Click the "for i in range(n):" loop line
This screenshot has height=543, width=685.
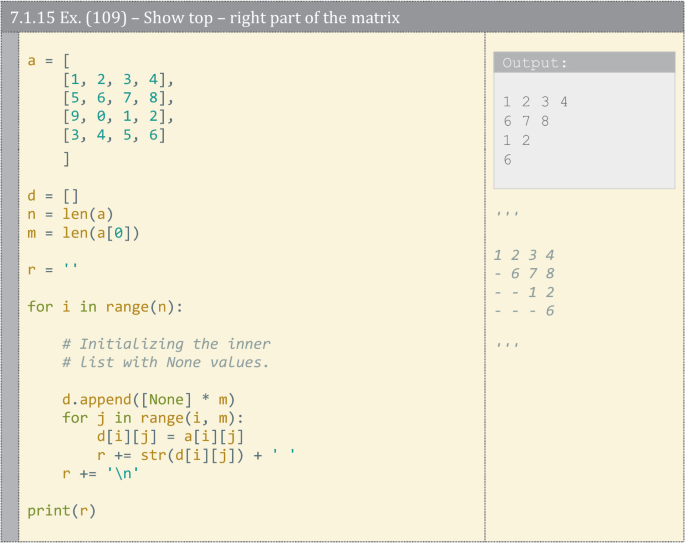pos(106,306)
